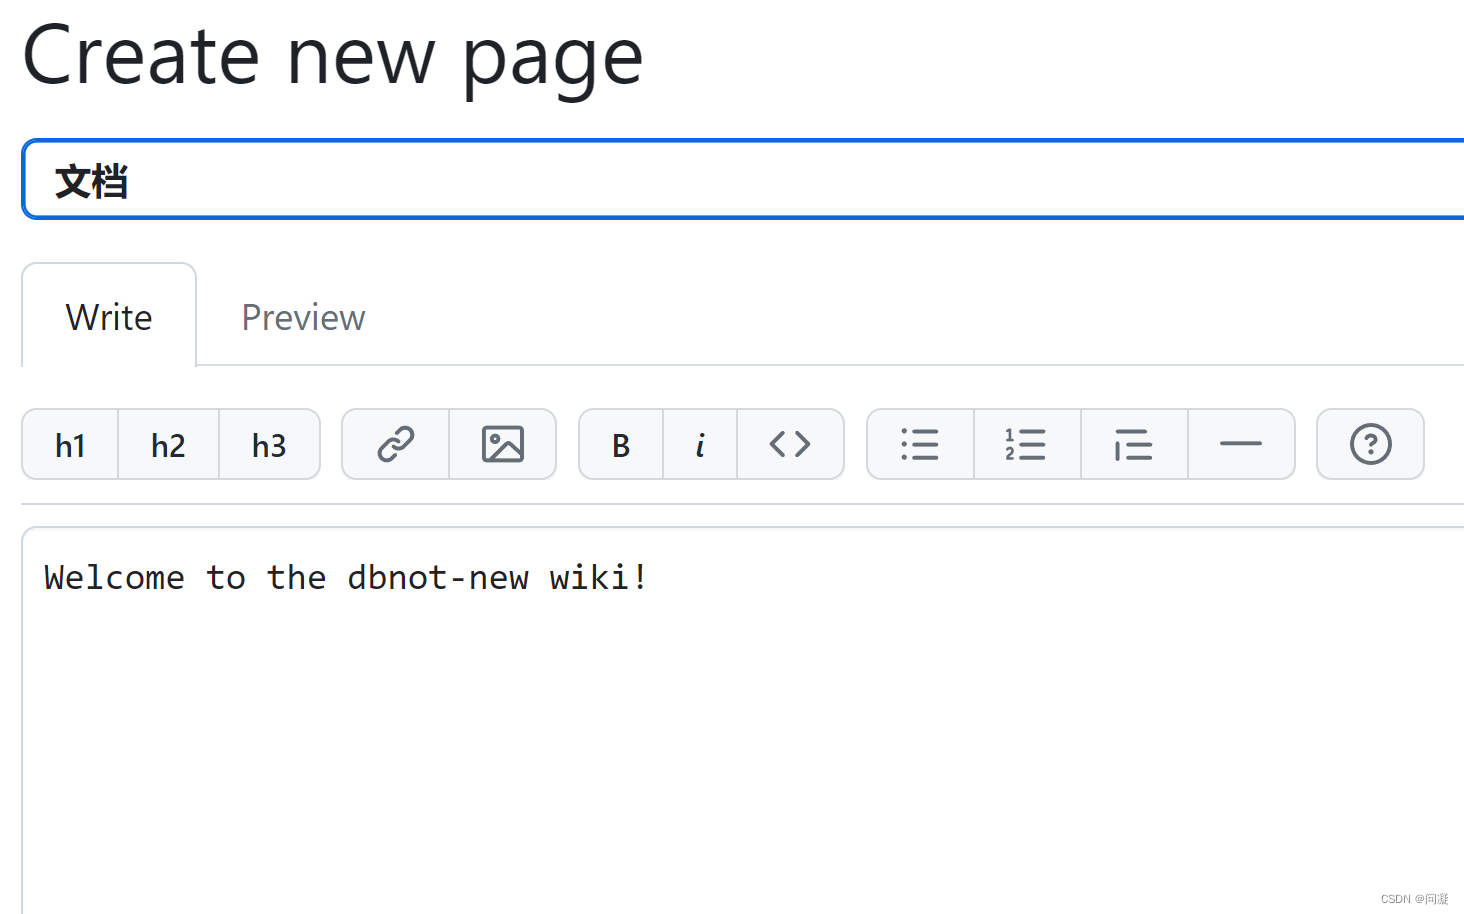Insert a horizontal rule line
The image size is (1464, 914).
1241,444
